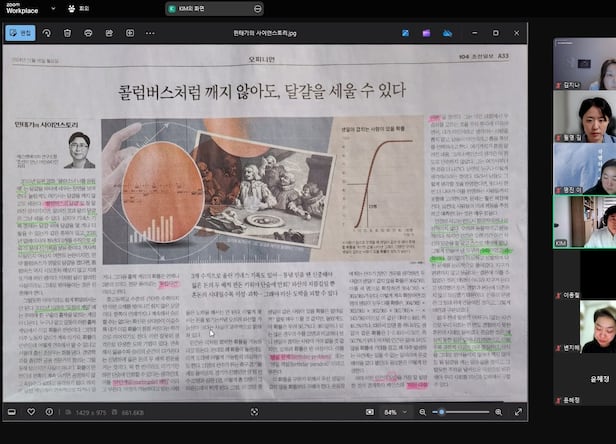Image resolution: width=616 pixels, height=444 pixels.
Task: Show image file information
Action: point(49,411)
